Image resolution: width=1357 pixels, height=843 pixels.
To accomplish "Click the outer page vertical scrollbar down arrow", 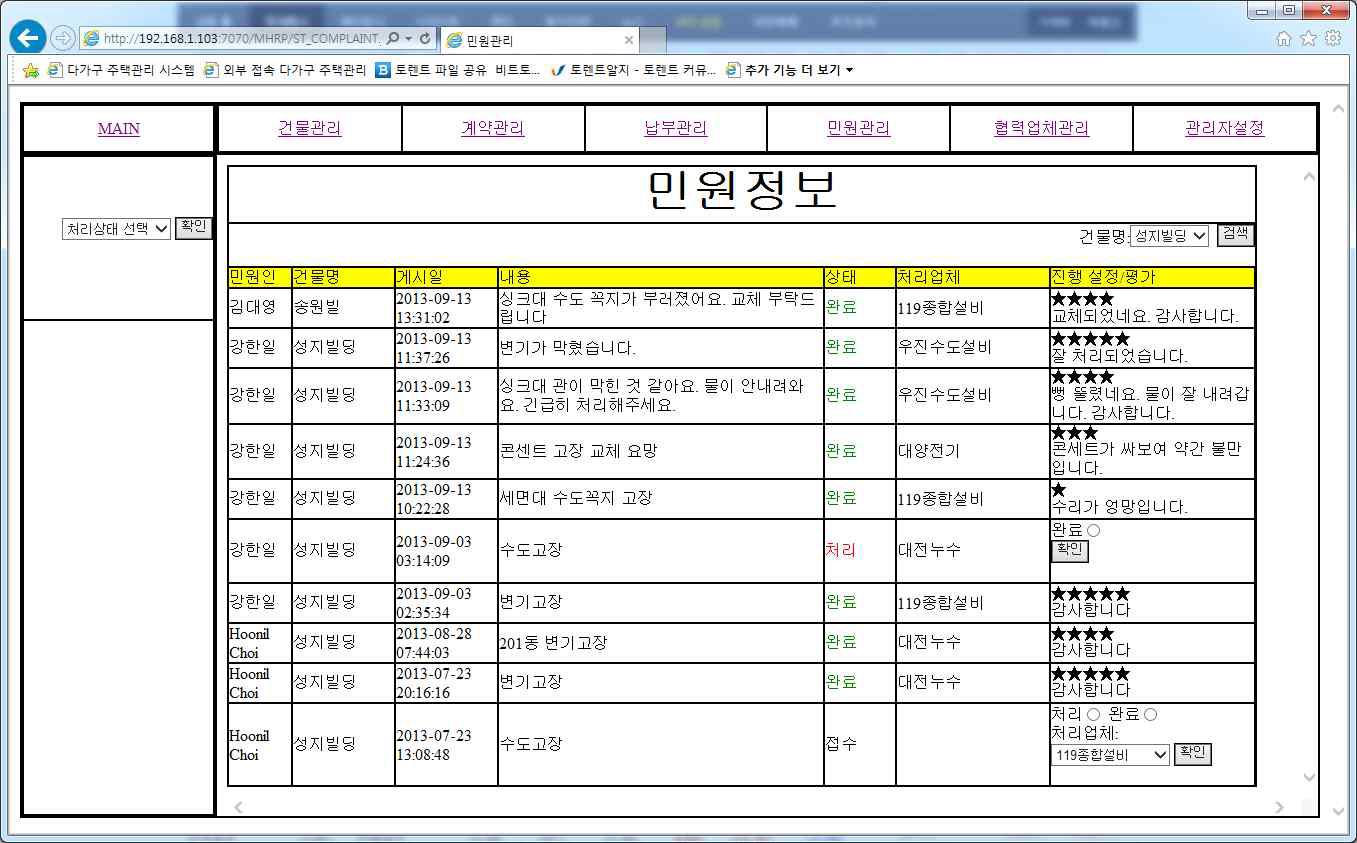I will pyautogui.click(x=1338, y=810).
